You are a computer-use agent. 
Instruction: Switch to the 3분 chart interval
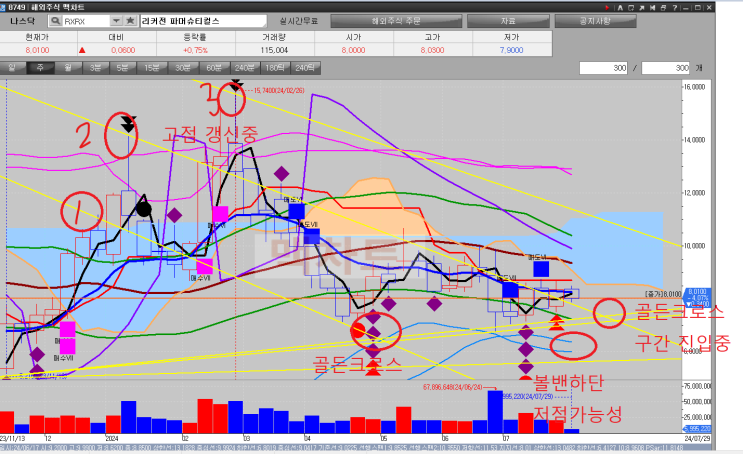95,68
